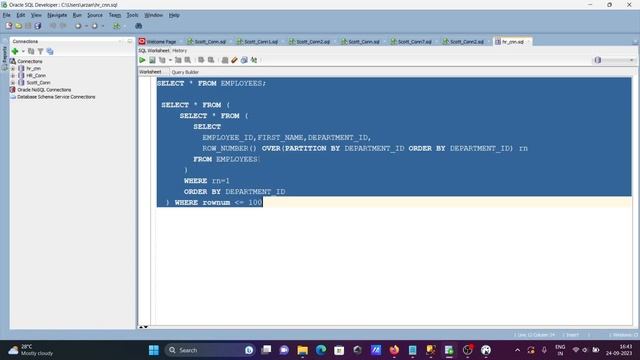Click the Unshared SQL Worksheet icon

click(224, 60)
